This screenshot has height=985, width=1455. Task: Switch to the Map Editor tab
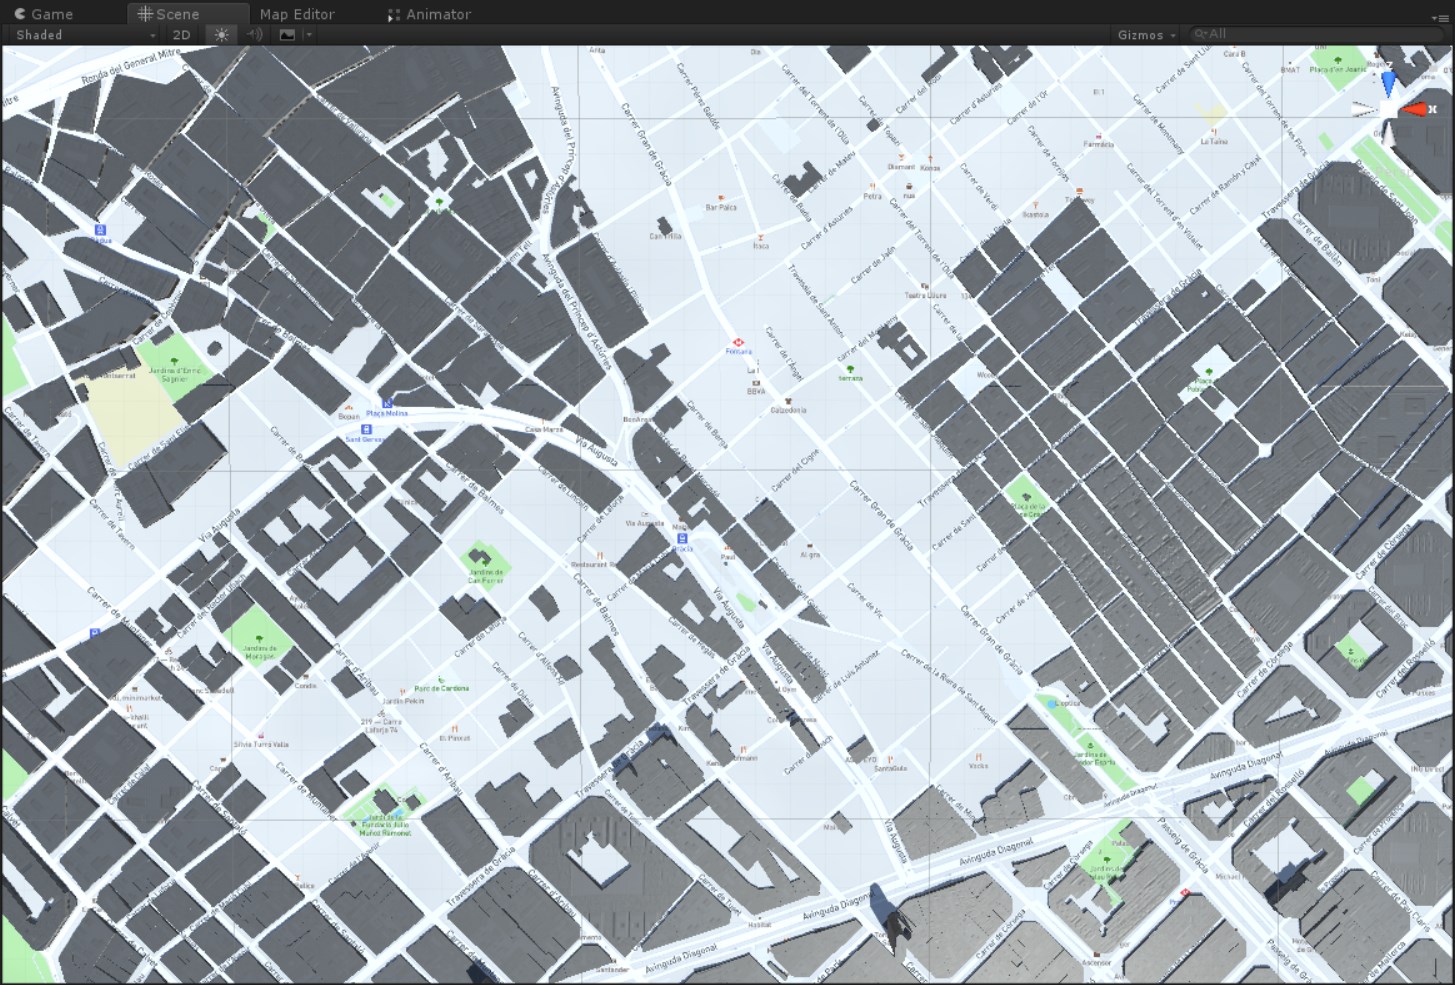pos(296,14)
